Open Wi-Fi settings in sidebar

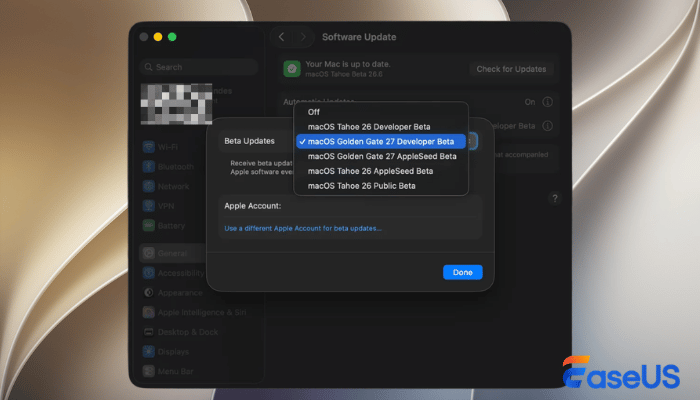tap(161, 147)
